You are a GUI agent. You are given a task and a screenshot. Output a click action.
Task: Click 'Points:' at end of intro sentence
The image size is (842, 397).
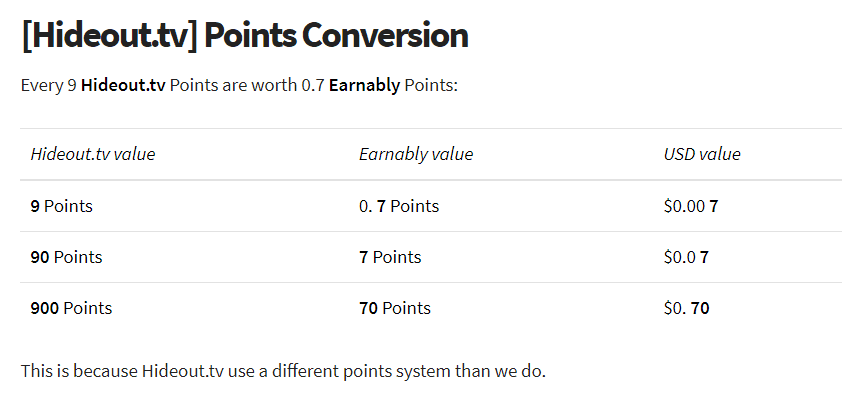pos(431,85)
